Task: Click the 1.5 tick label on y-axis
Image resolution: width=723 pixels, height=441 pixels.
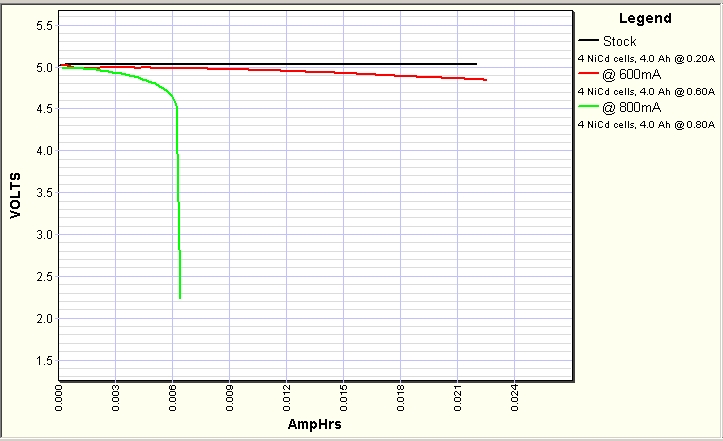Action: [45, 361]
